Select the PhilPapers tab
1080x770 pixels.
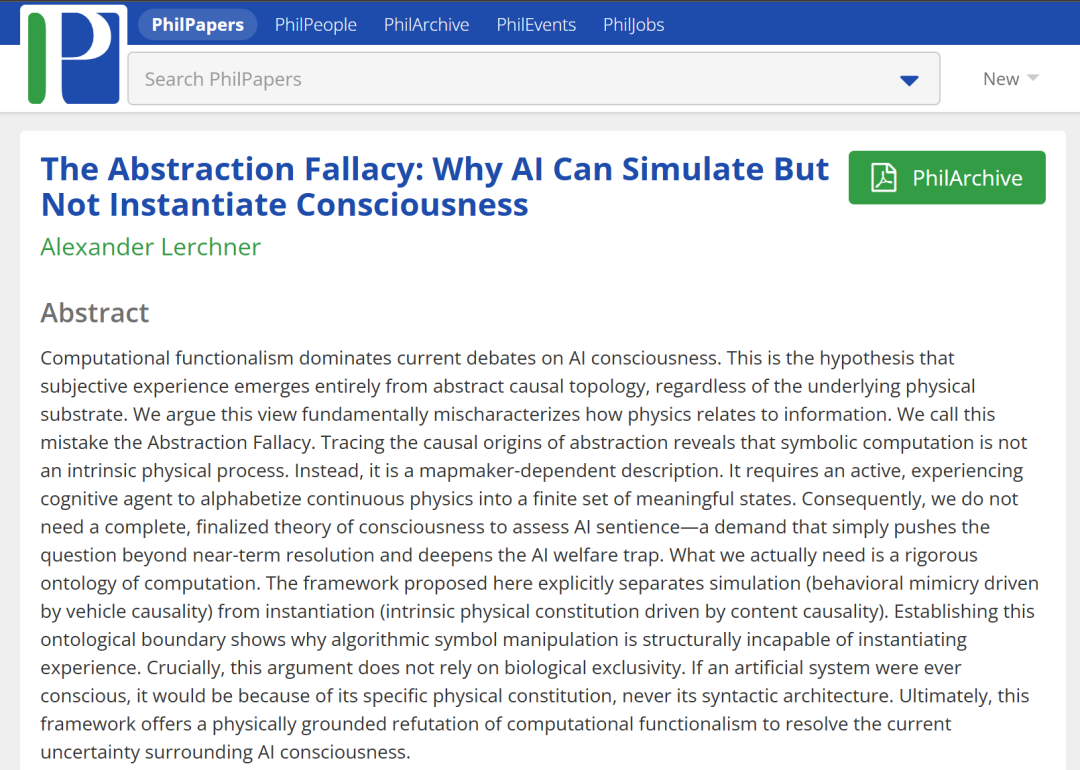[197, 25]
